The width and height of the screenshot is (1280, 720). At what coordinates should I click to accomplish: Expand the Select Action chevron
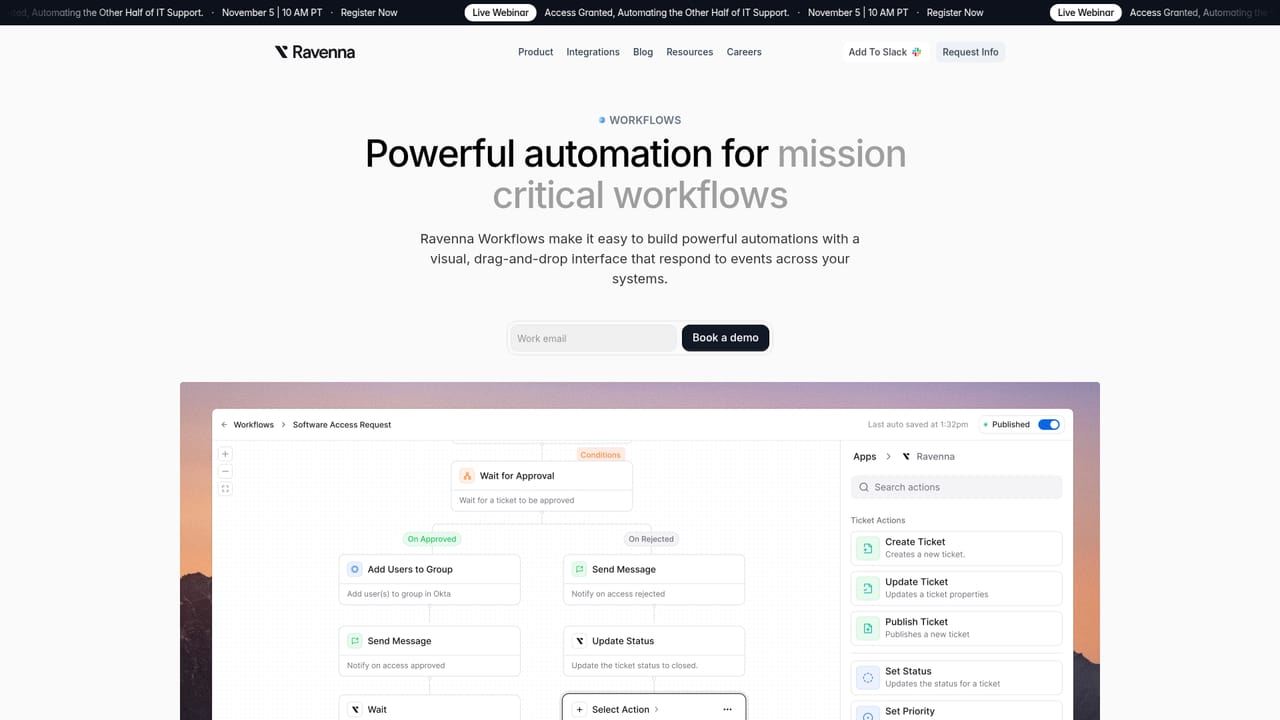click(x=657, y=710)
